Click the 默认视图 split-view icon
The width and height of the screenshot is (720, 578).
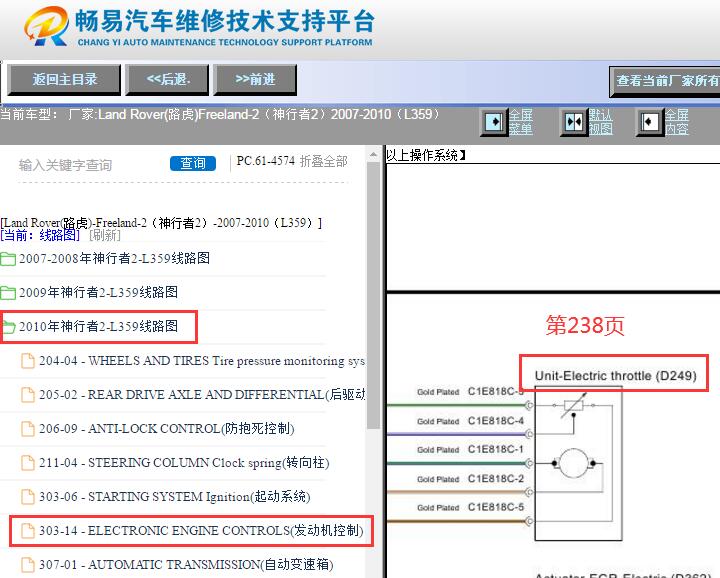pos(574,122)
